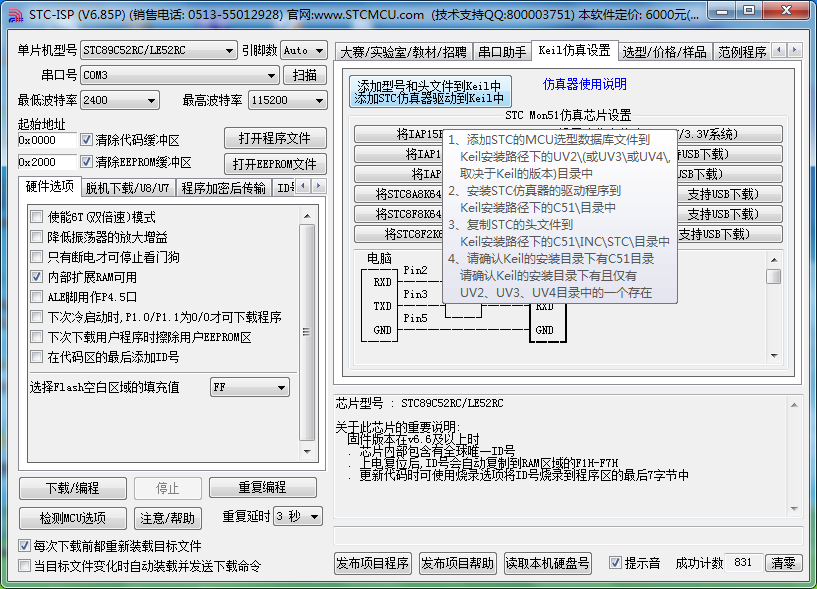Click hardware options scrollbar up arrow
Viewport: 817px width, 589px height.
click(307, 216)
